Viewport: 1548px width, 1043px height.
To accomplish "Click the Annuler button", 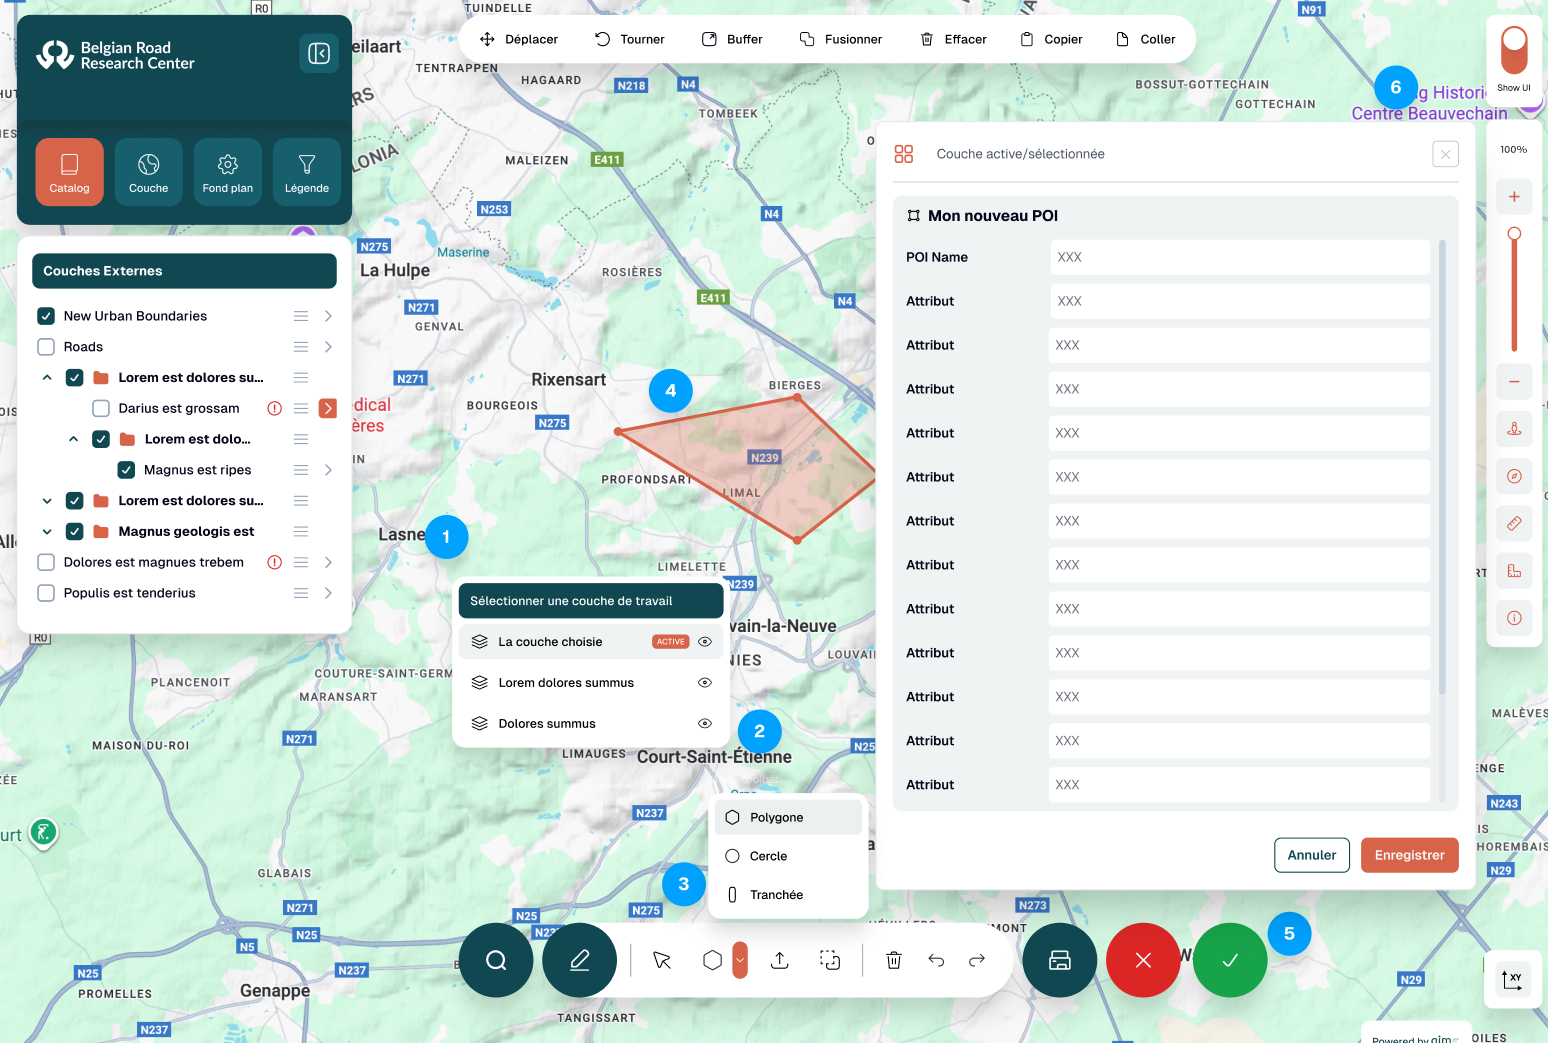I will (x=1311, y=855).
